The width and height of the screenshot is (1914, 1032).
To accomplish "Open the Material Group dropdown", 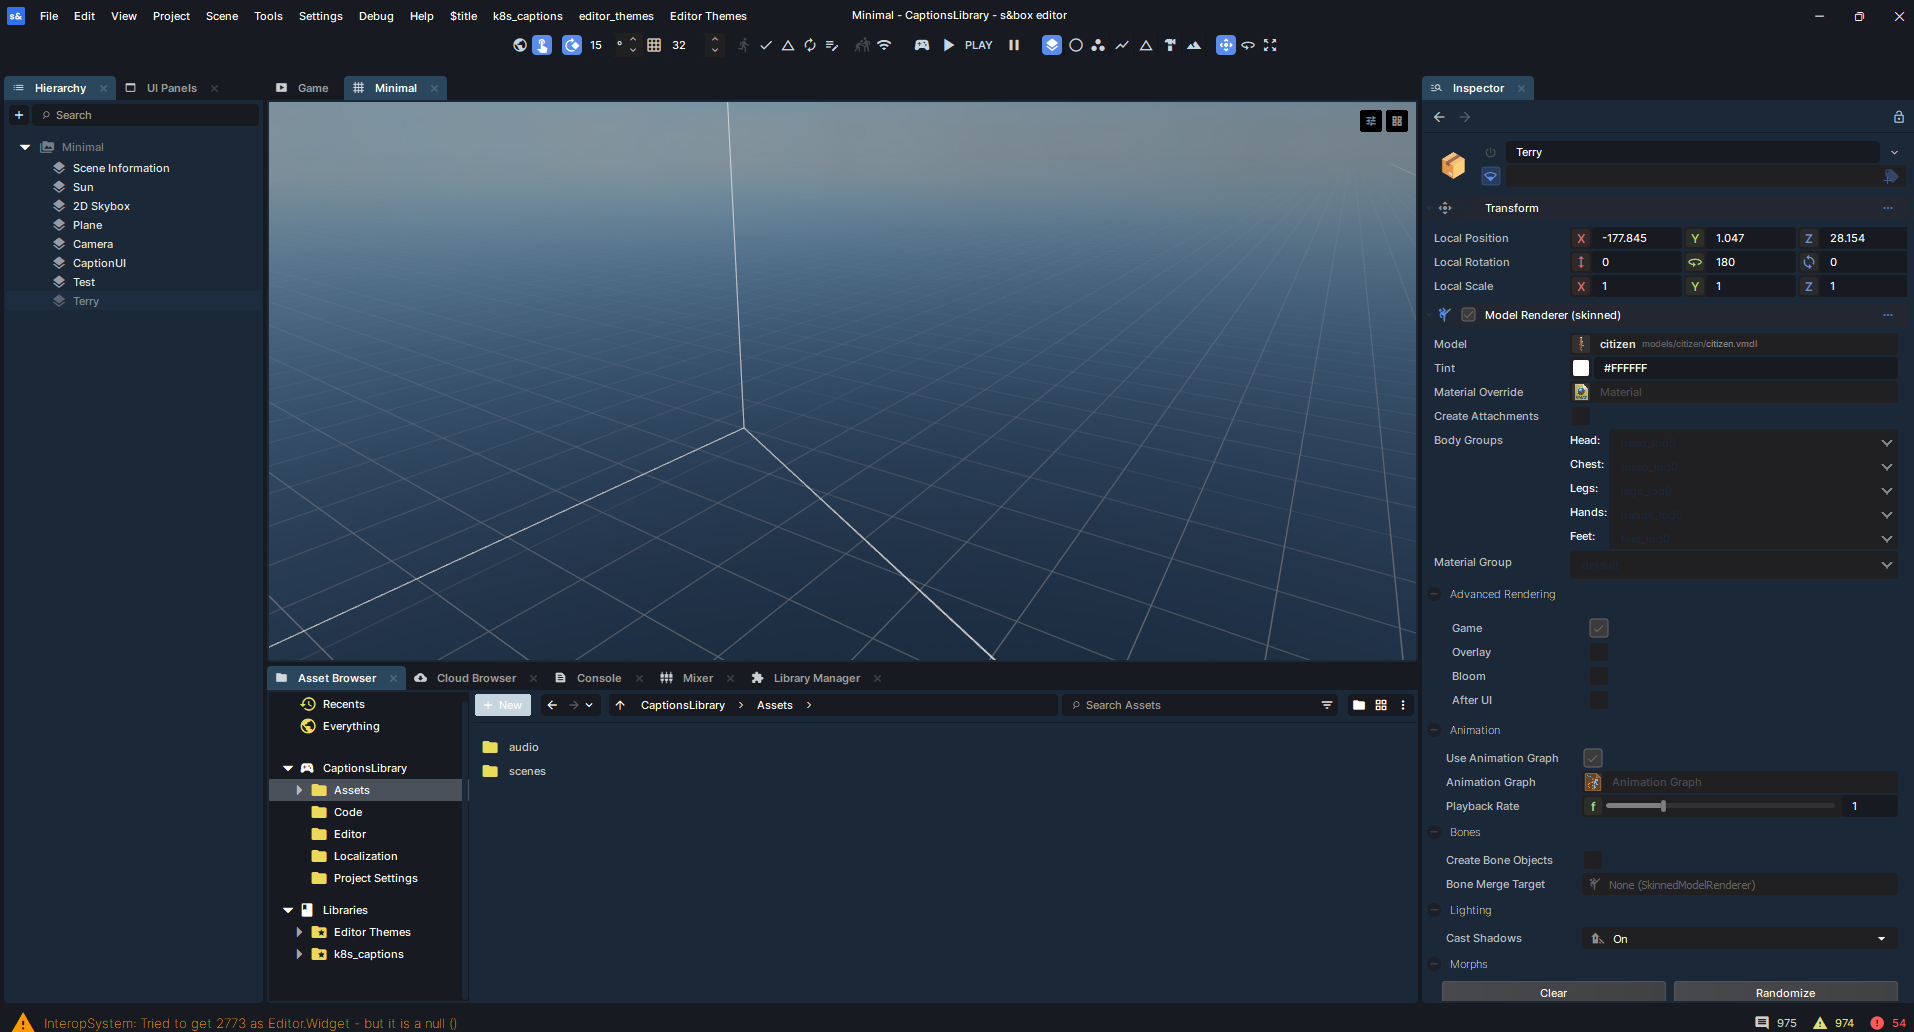I will (1734, 564).
